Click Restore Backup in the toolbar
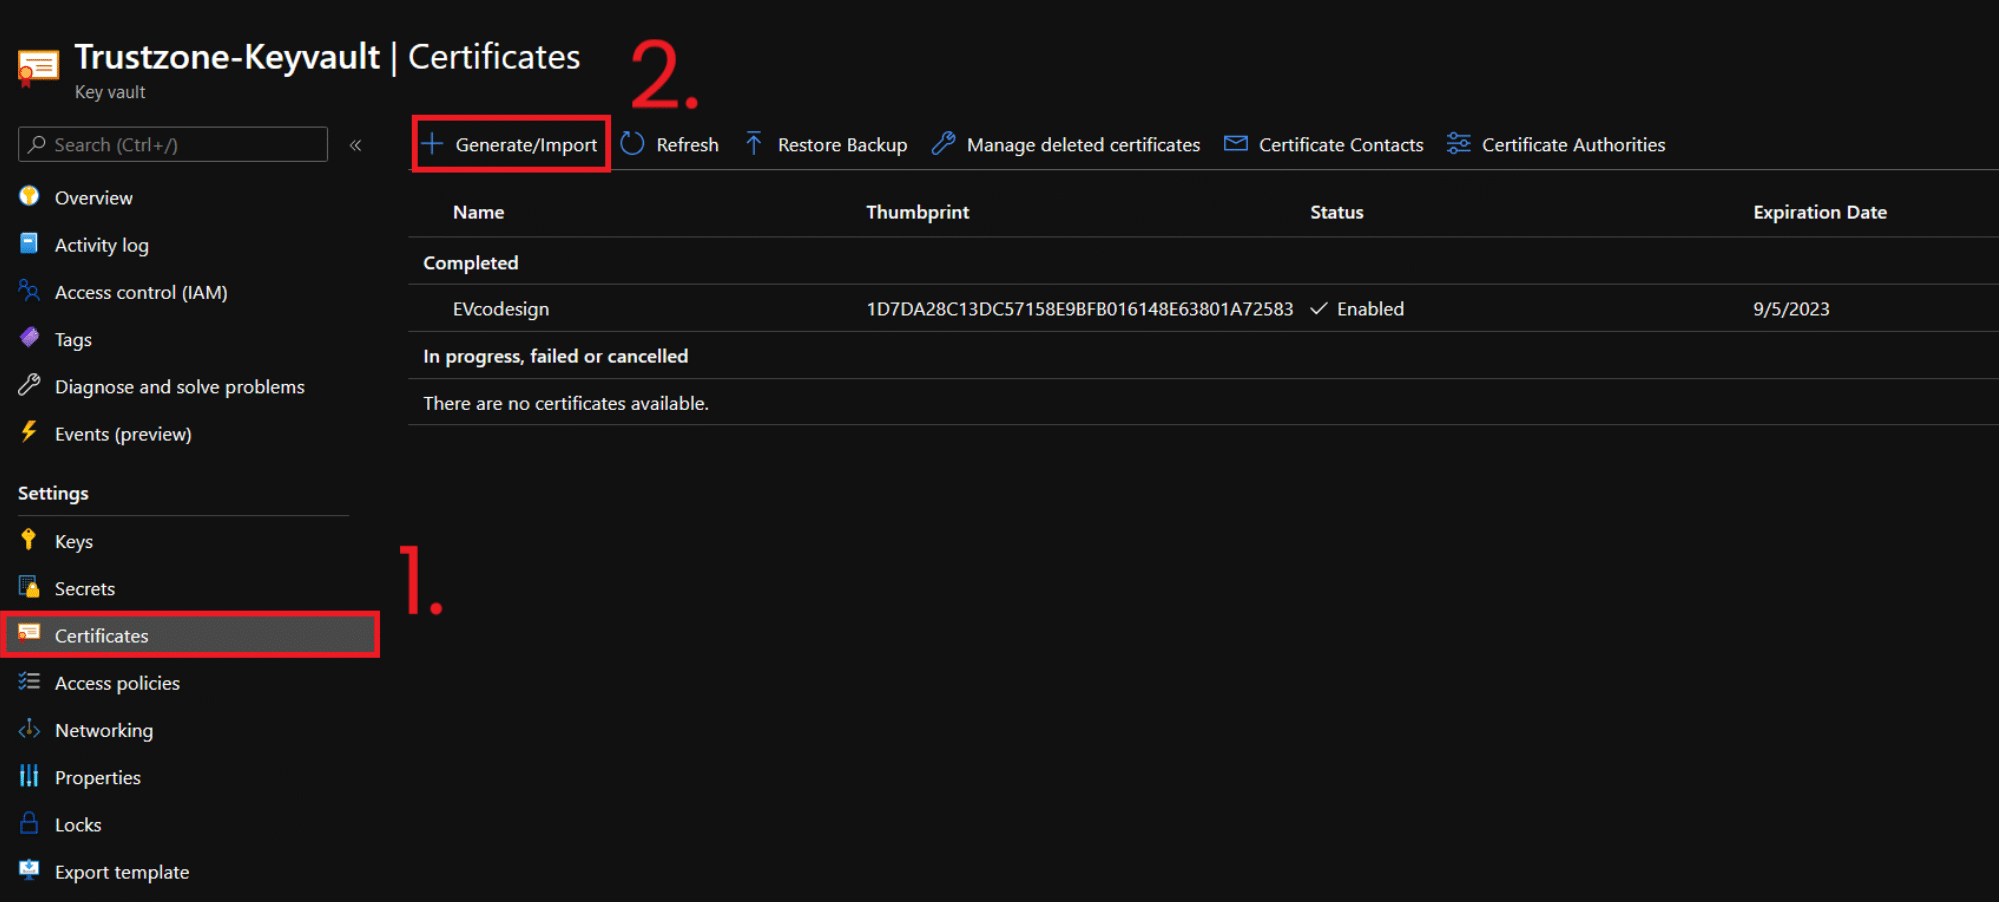The image size is (1999, 902). tap(825, 143)
